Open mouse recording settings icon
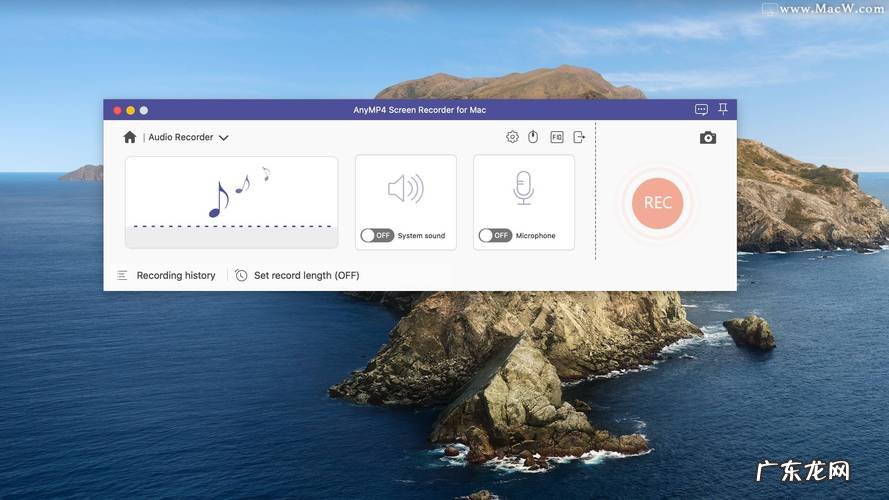The height and width of the screenshot is (500, 889). click(x=533, y=137)
